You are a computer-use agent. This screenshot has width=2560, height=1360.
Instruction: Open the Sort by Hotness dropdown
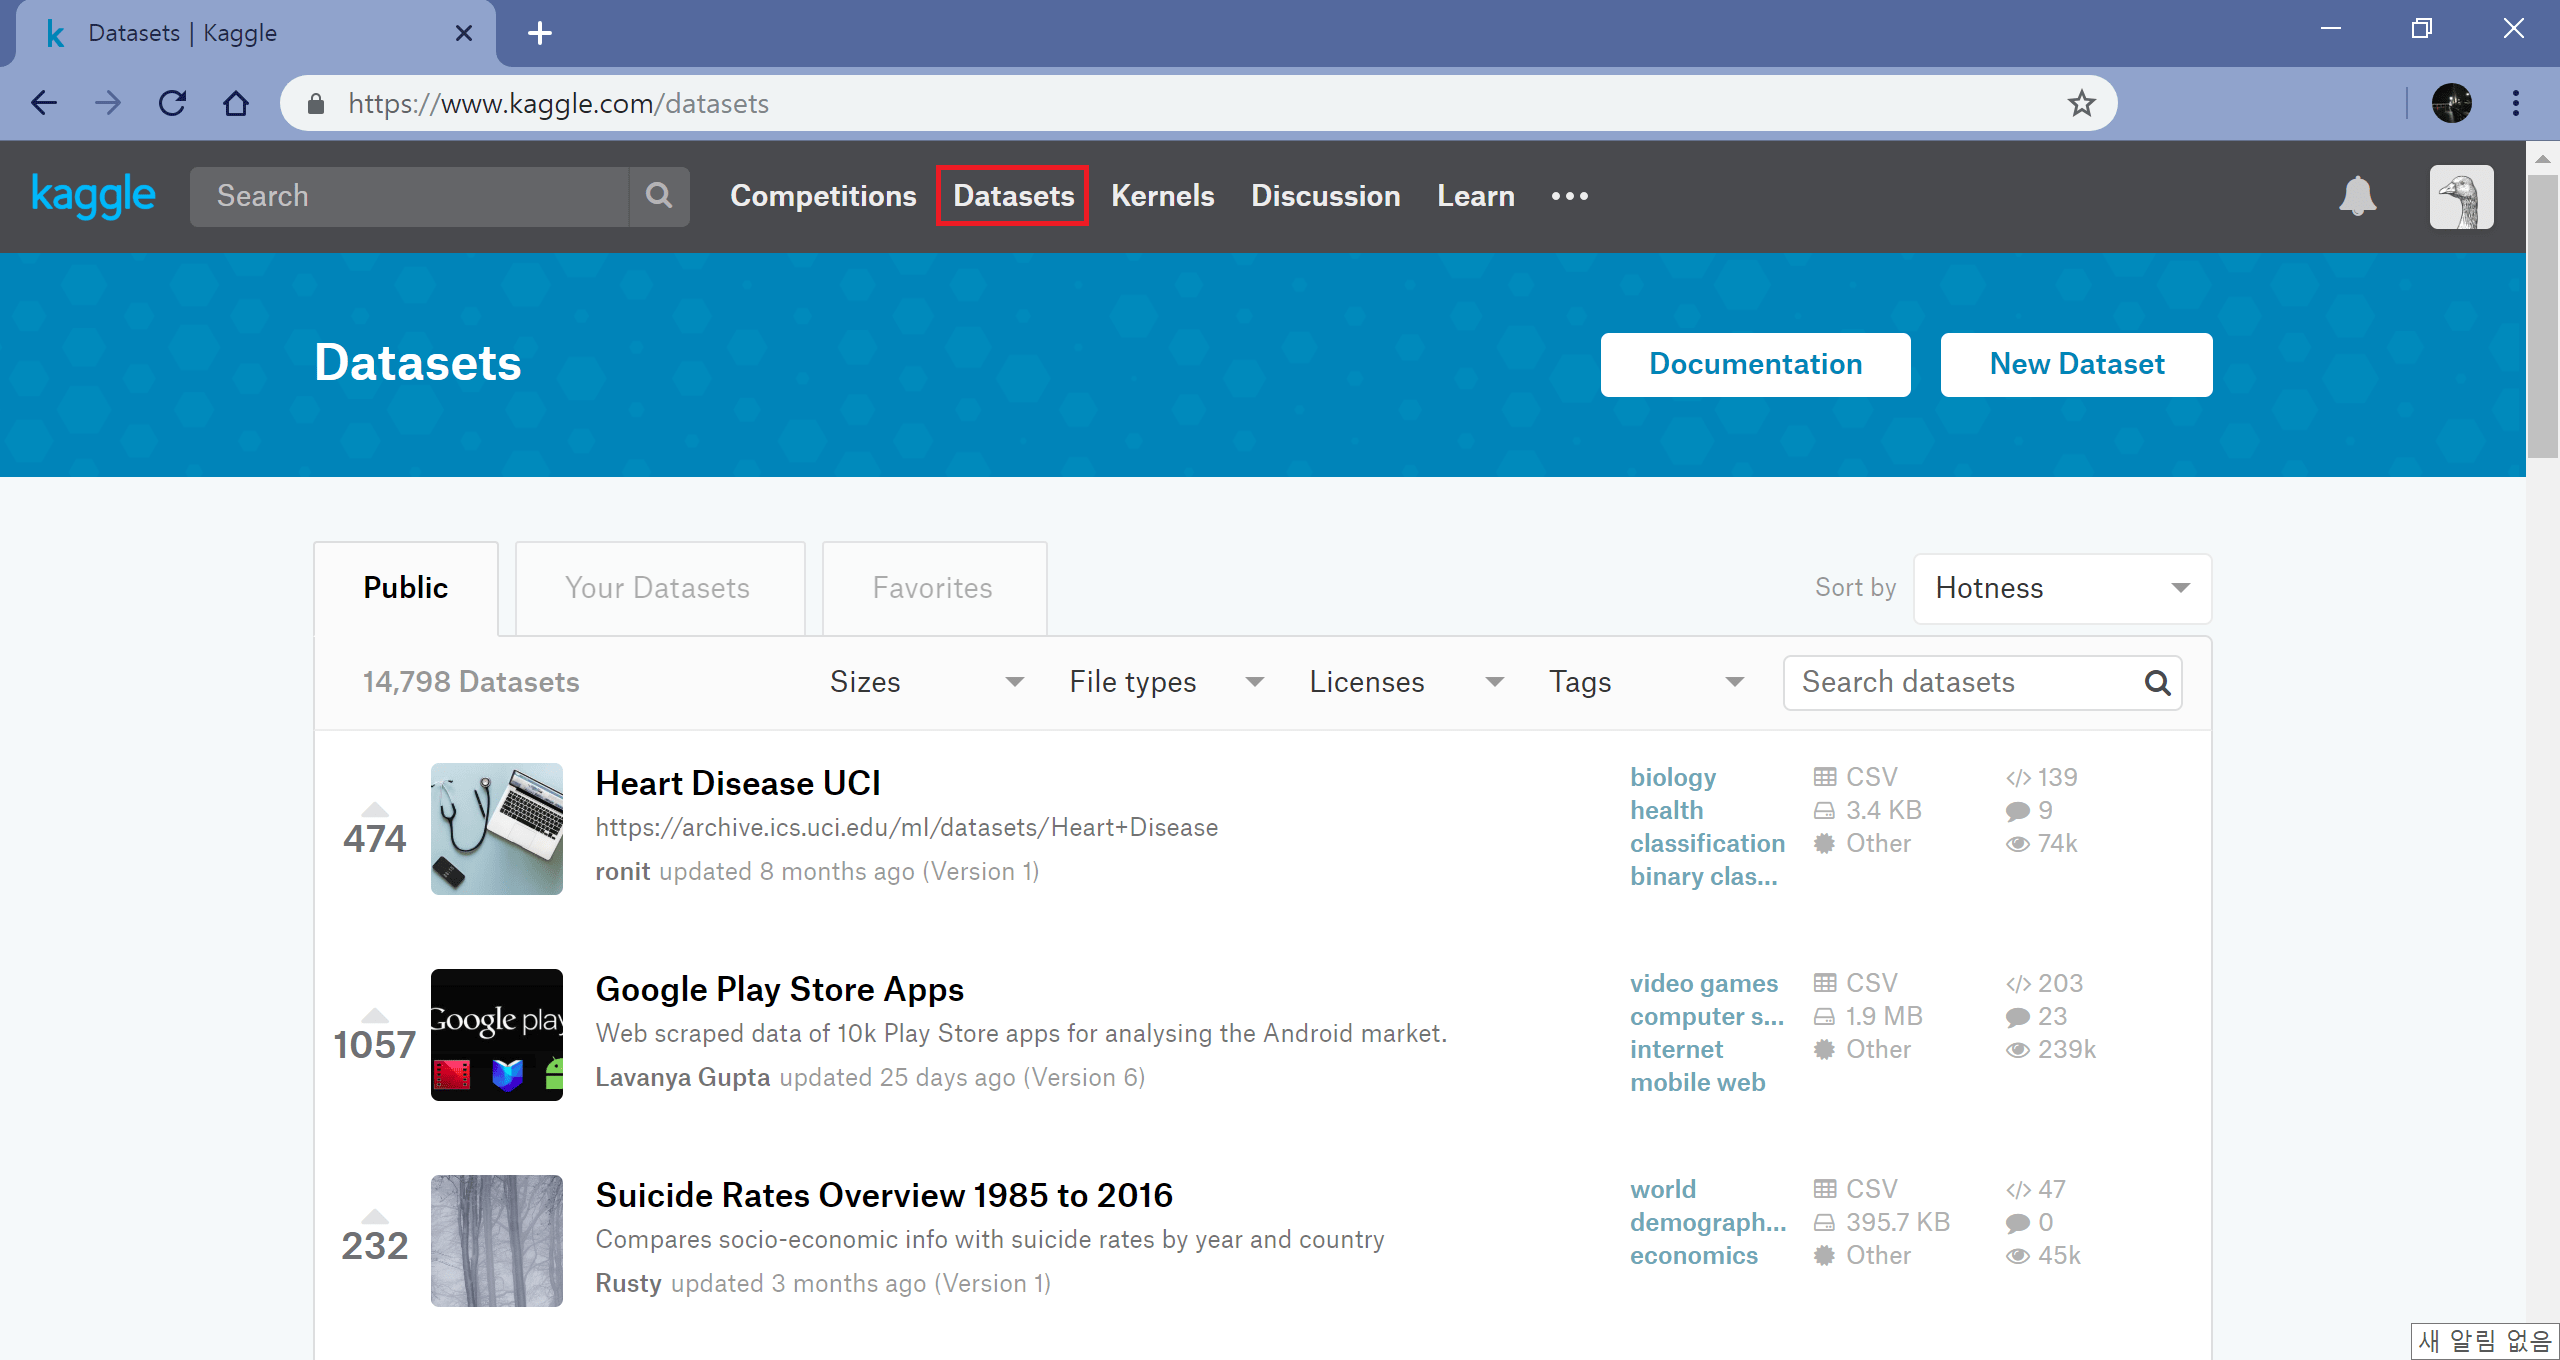(x=2062, y=588)
